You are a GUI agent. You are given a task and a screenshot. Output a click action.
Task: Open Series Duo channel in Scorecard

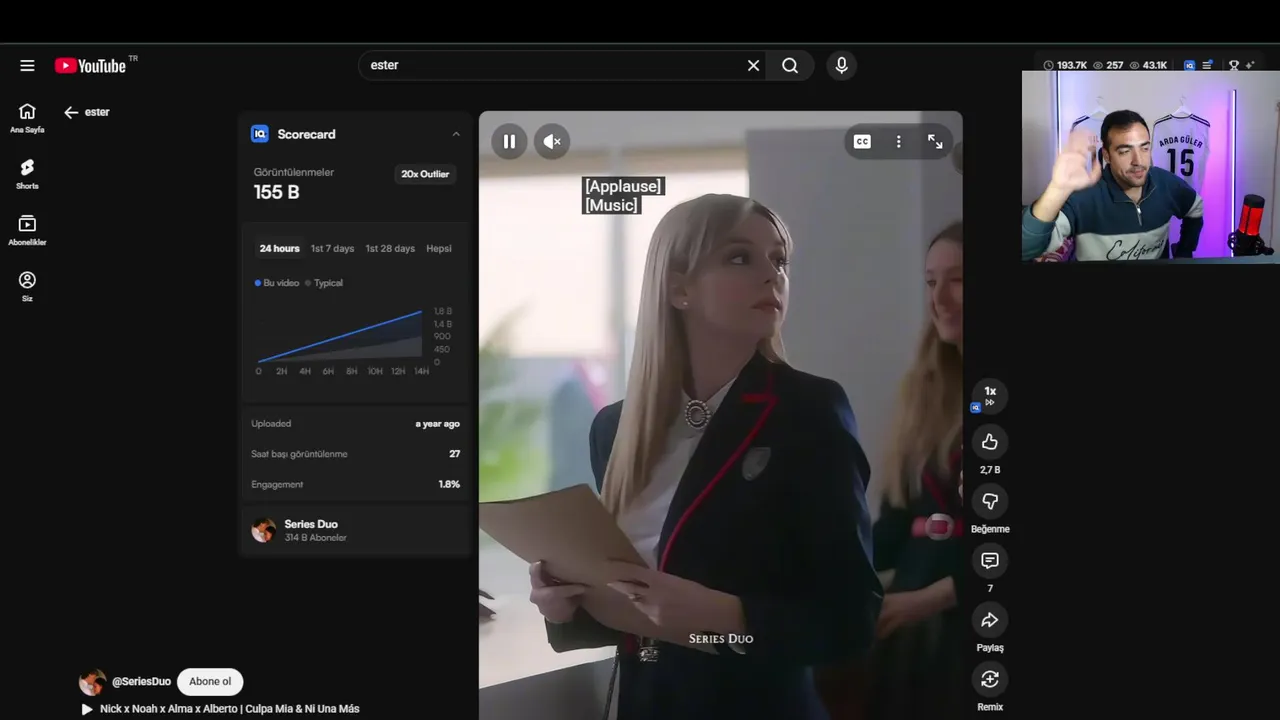[x=311, y=524]
